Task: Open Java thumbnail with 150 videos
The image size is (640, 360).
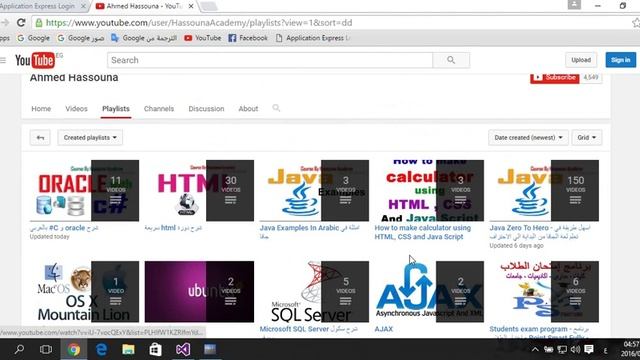Action: coord(544,191)
